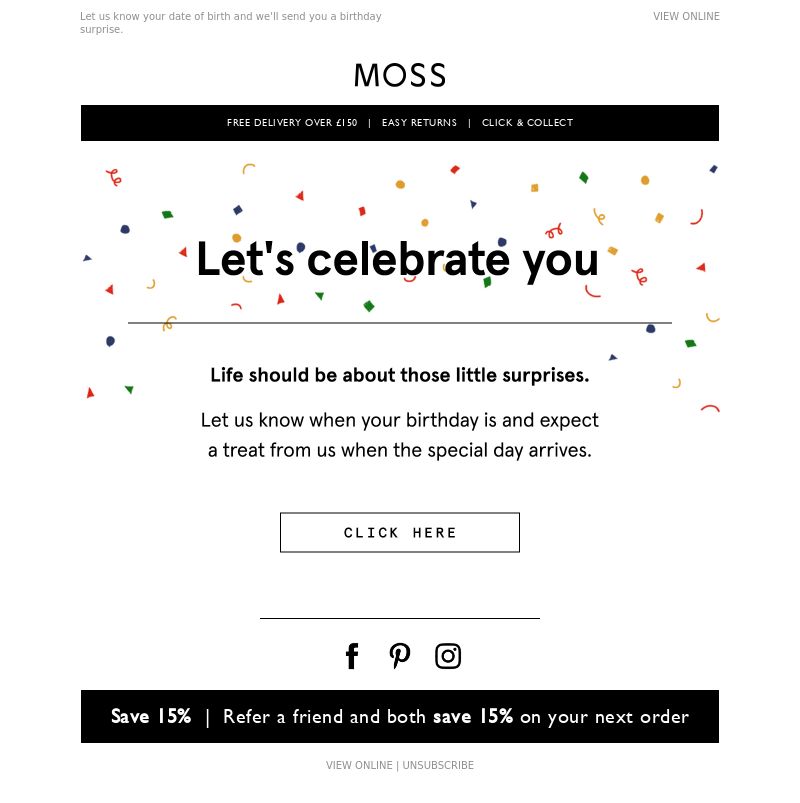Screen dimensions: 800x803
Task: Click the red squiggle confetti at top left
Action: (x=114, y=178)
